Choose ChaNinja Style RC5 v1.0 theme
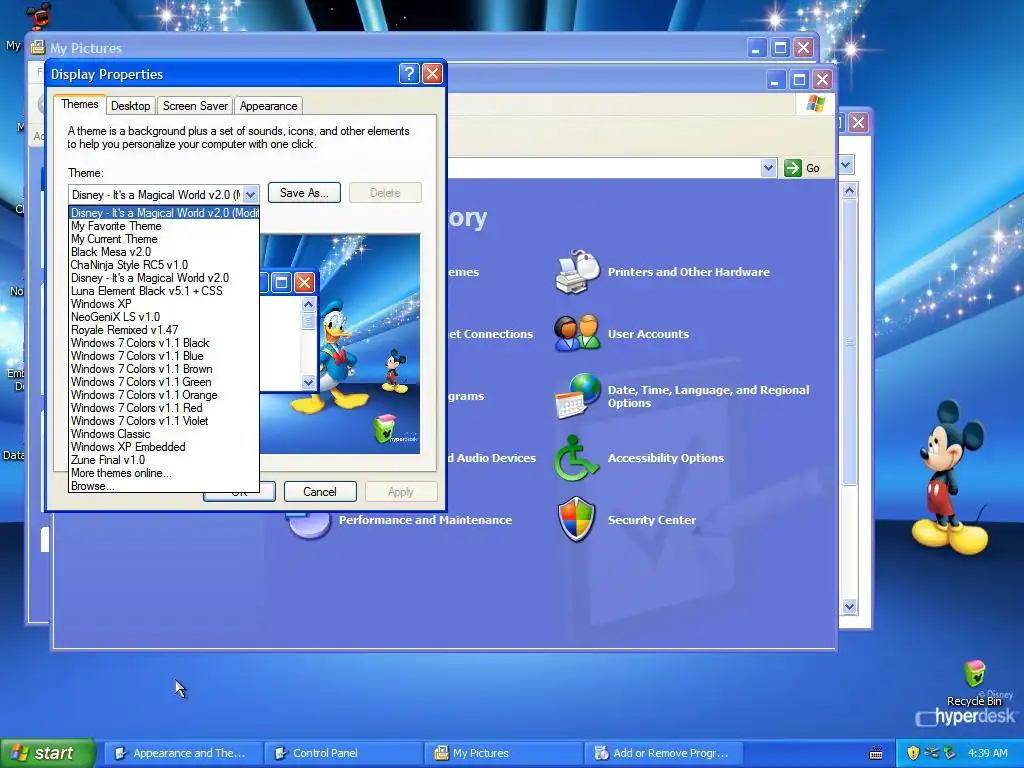 (164, 265)
